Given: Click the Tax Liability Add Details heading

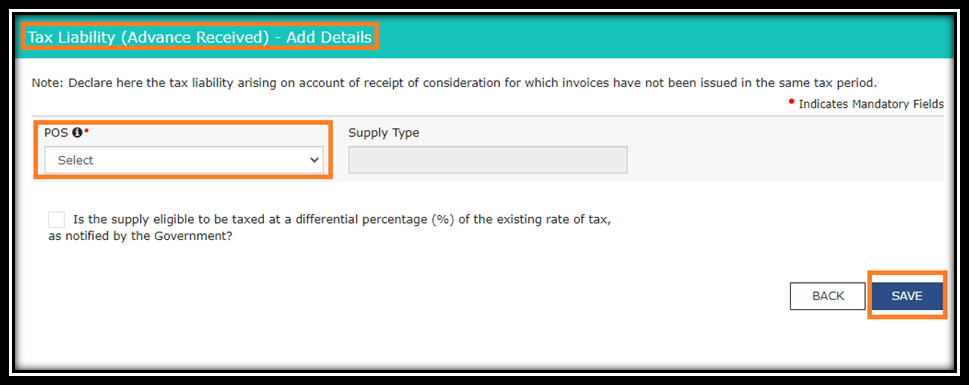Looking at the screenshot, I should pos(200,37).
